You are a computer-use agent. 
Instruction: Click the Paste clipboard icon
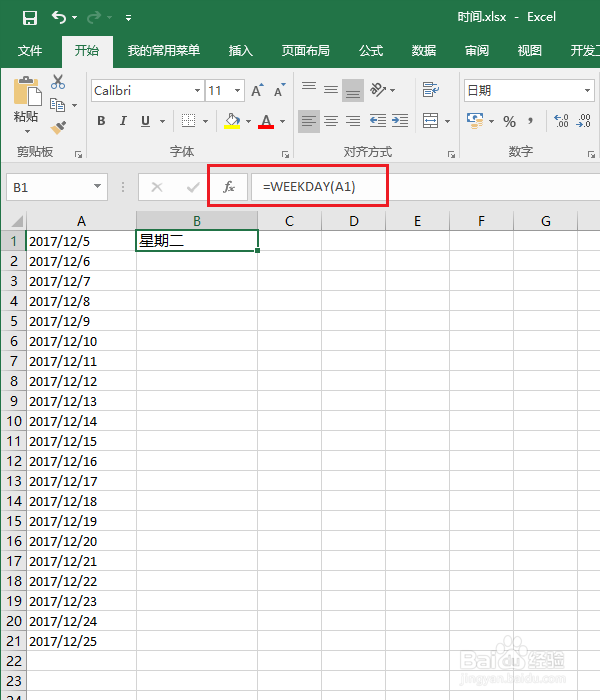point(27,91)
